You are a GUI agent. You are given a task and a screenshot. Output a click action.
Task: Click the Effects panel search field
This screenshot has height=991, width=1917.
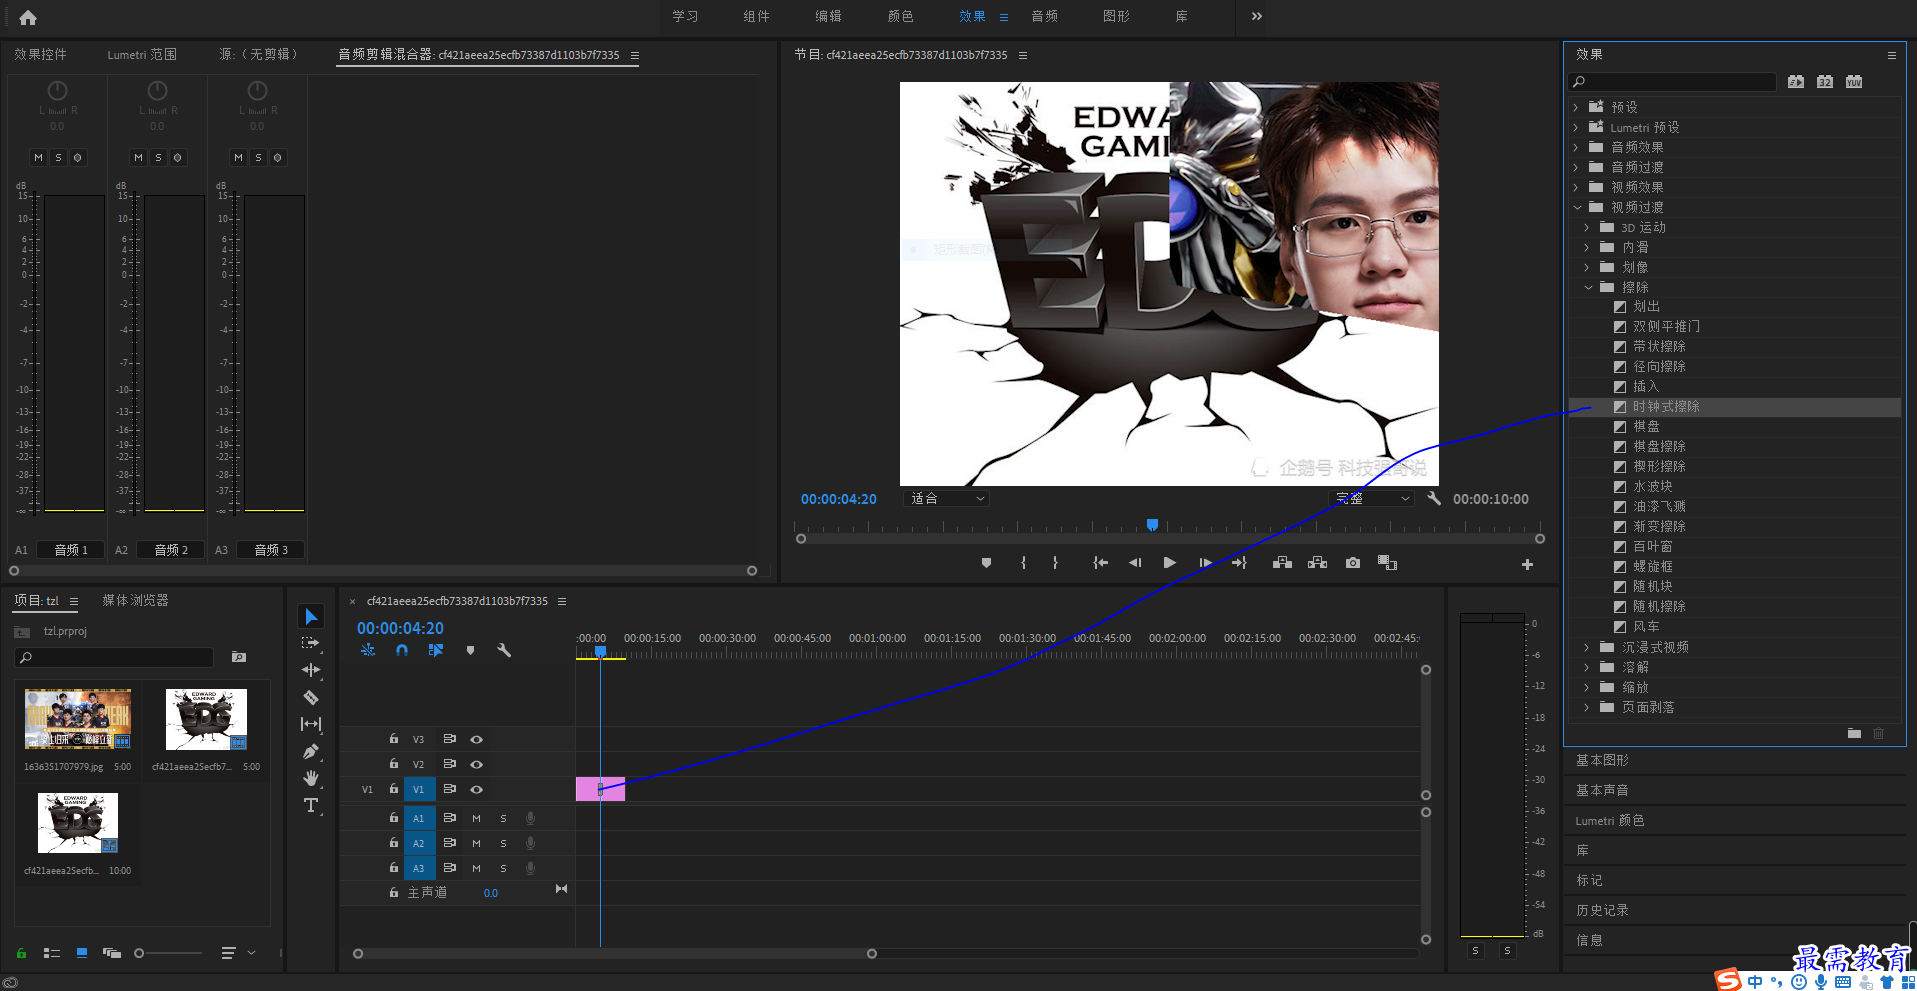(1673, 82)
